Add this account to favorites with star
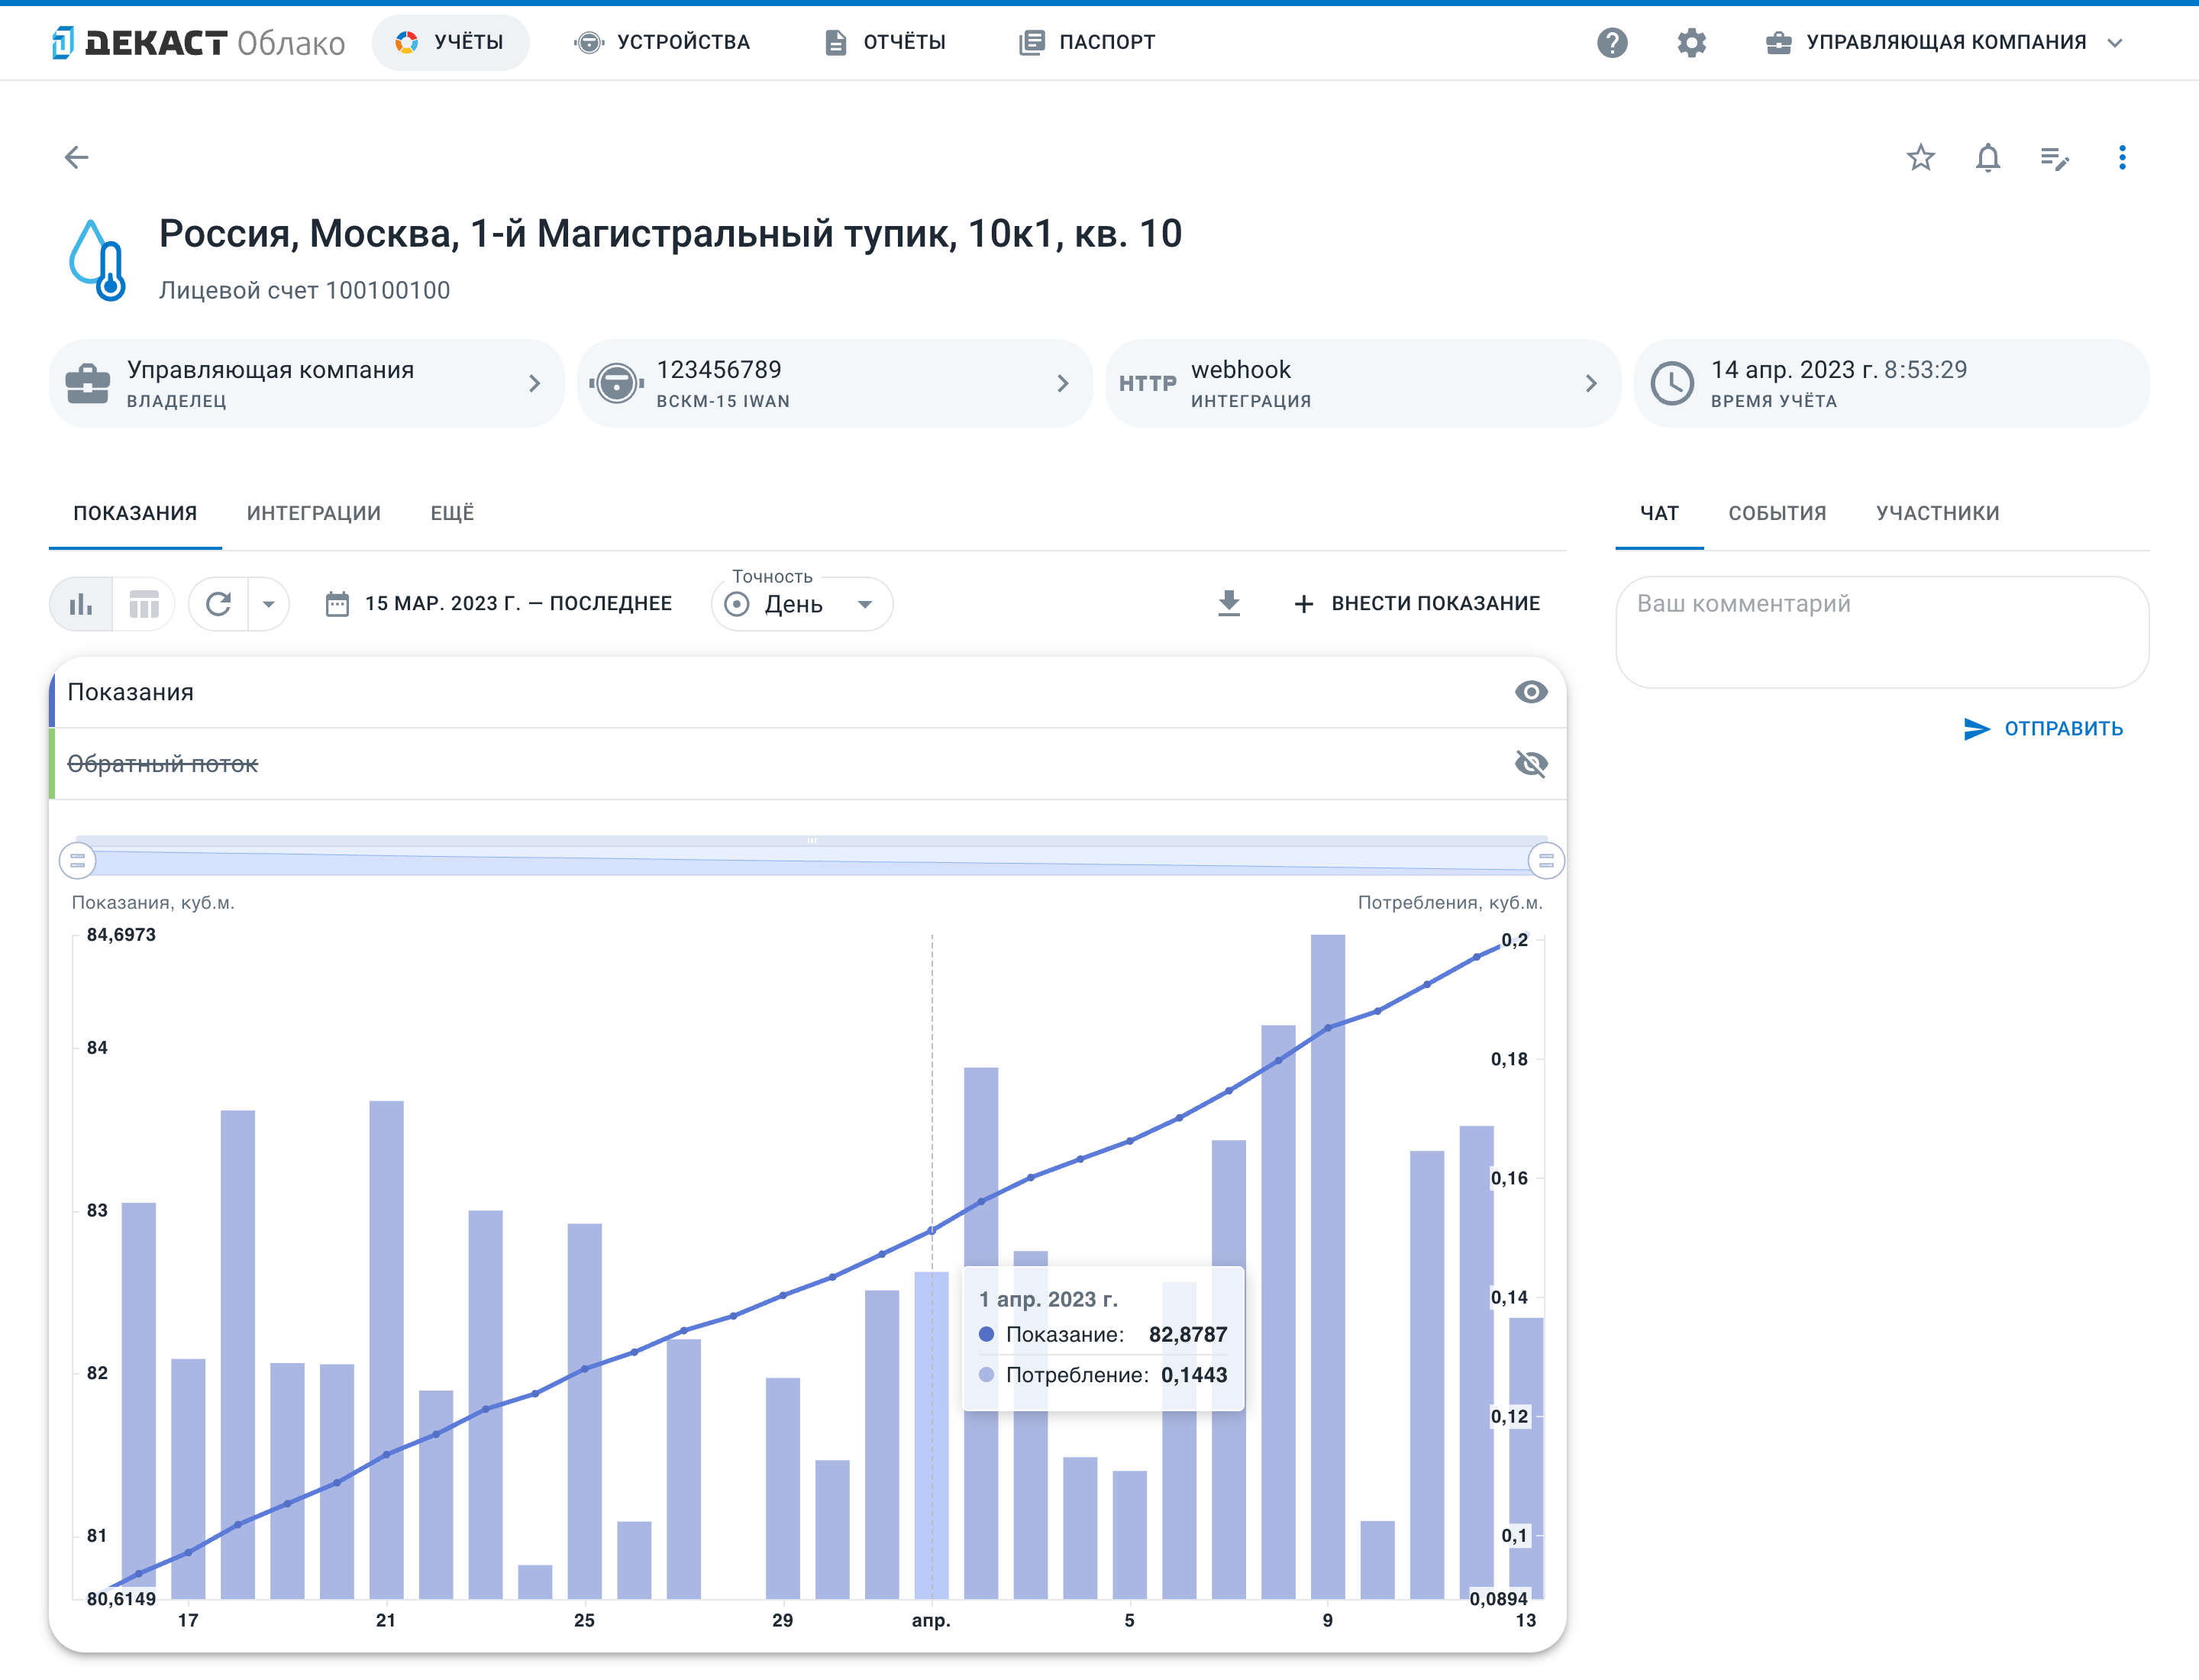The image size is (2199, 1680). pyautogui.click(x=1920, y=157)
